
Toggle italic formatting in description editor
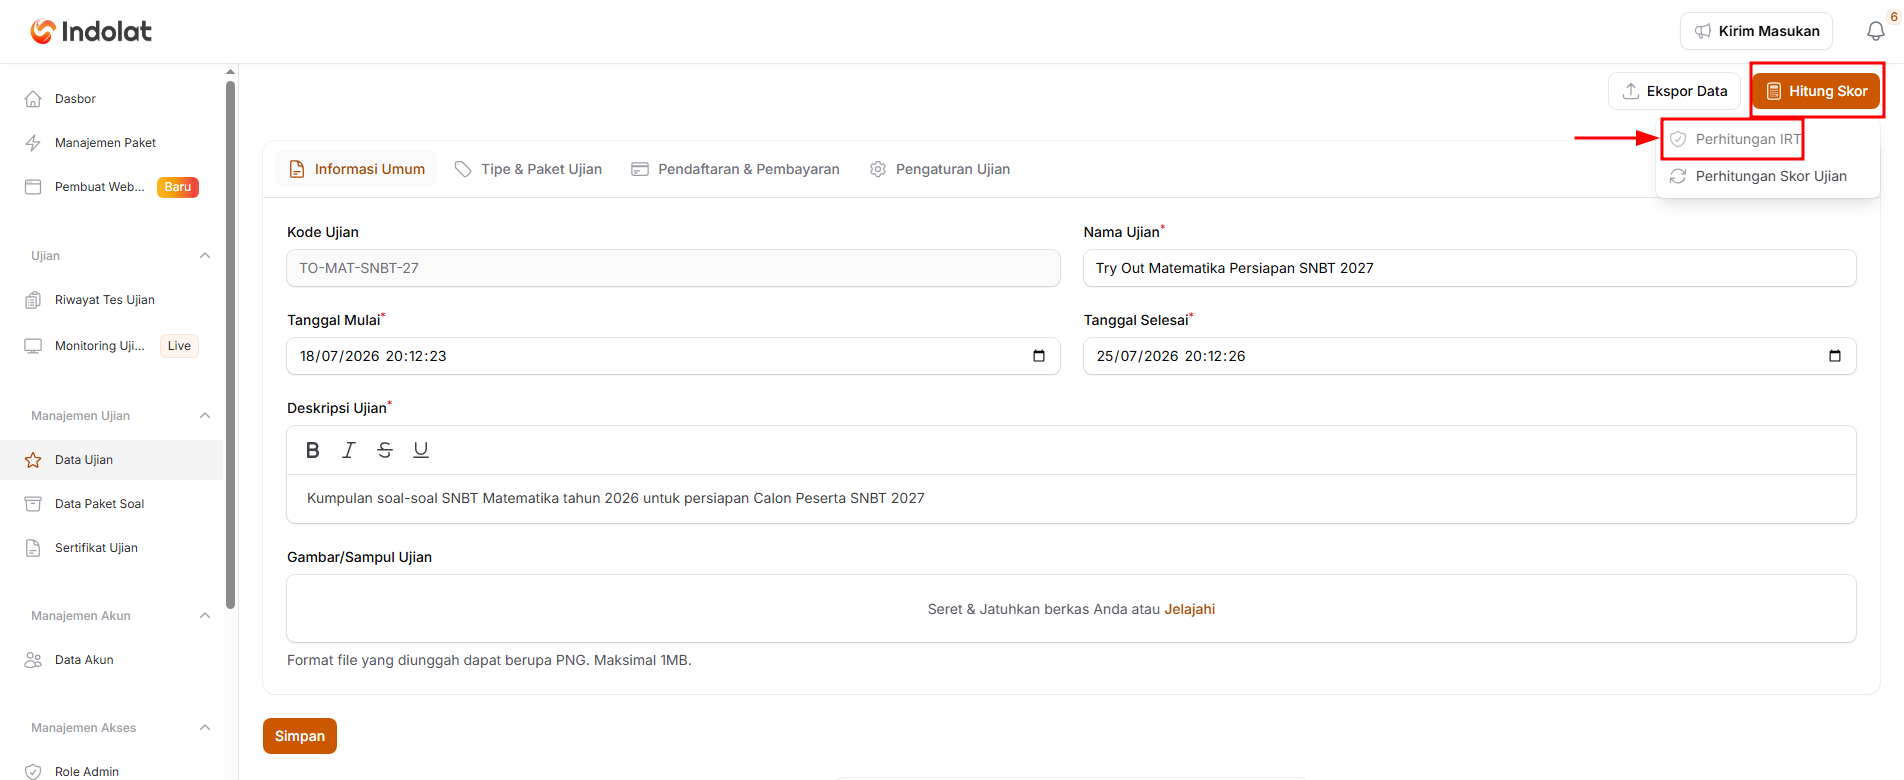click(349, 450)
